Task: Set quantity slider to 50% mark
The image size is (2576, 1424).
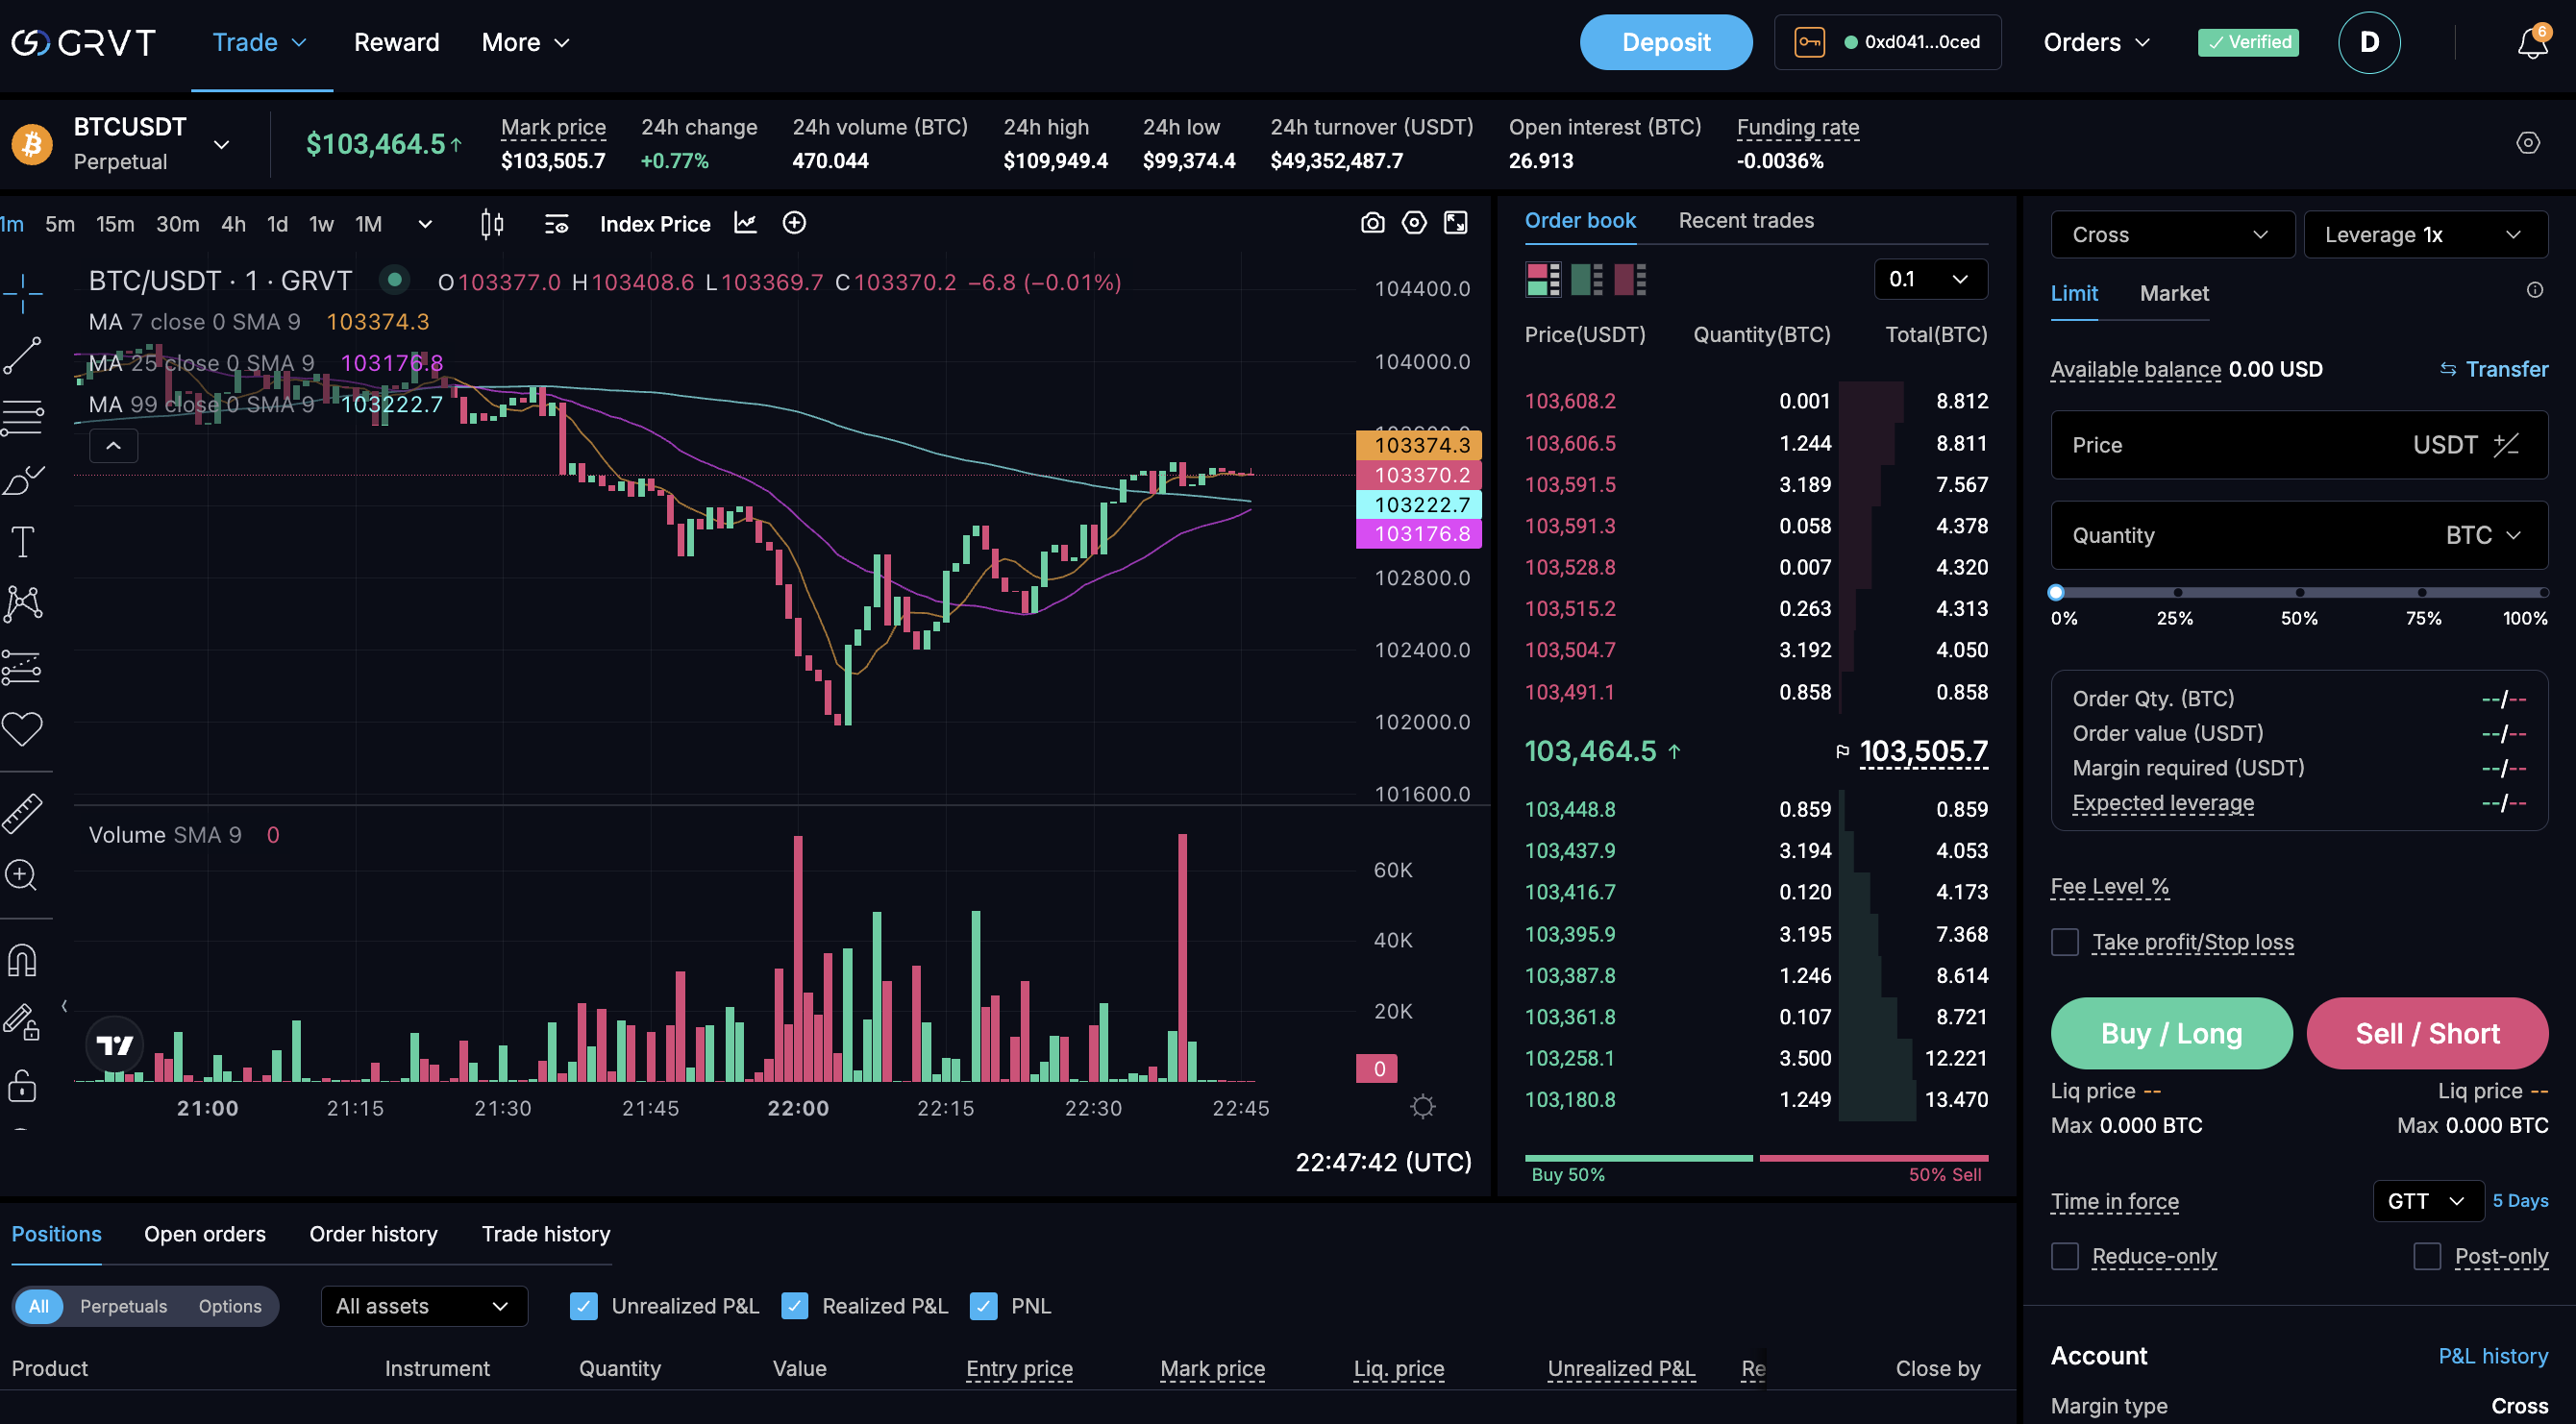Action: (x=2298, y=593)
